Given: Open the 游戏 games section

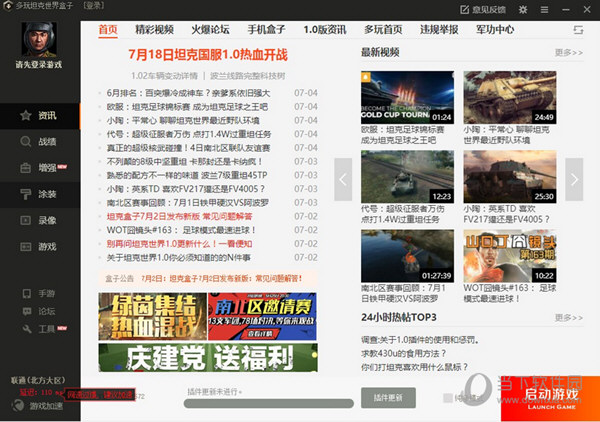Looking at the screenshot, I should 40,247.
